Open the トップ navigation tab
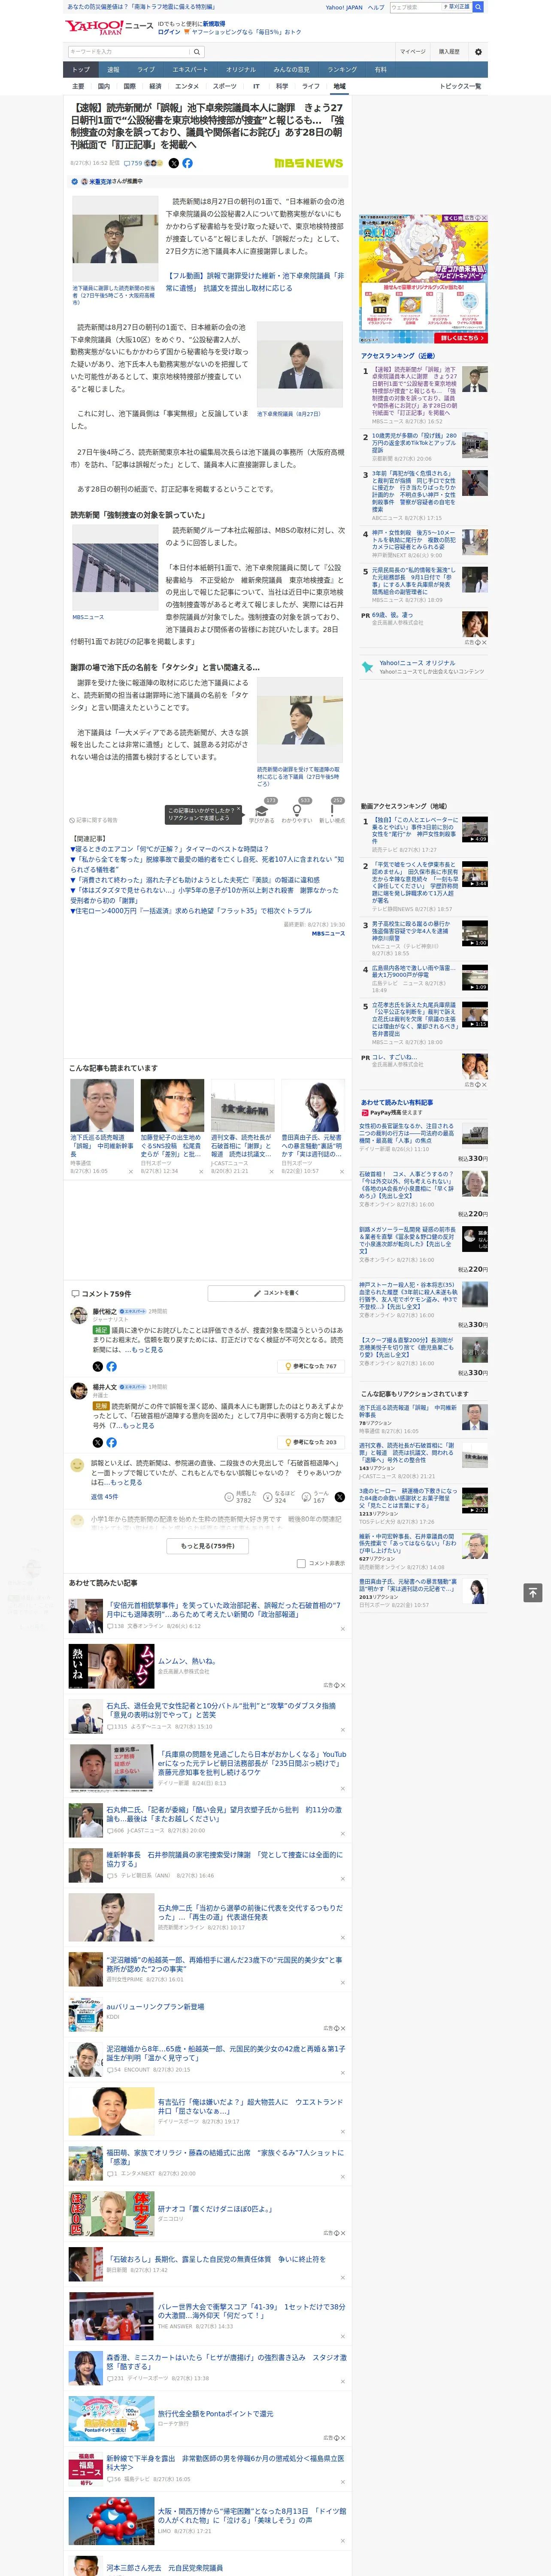Screen dimensions: 551x2576 pyautogui.click(x=81, y=70)
